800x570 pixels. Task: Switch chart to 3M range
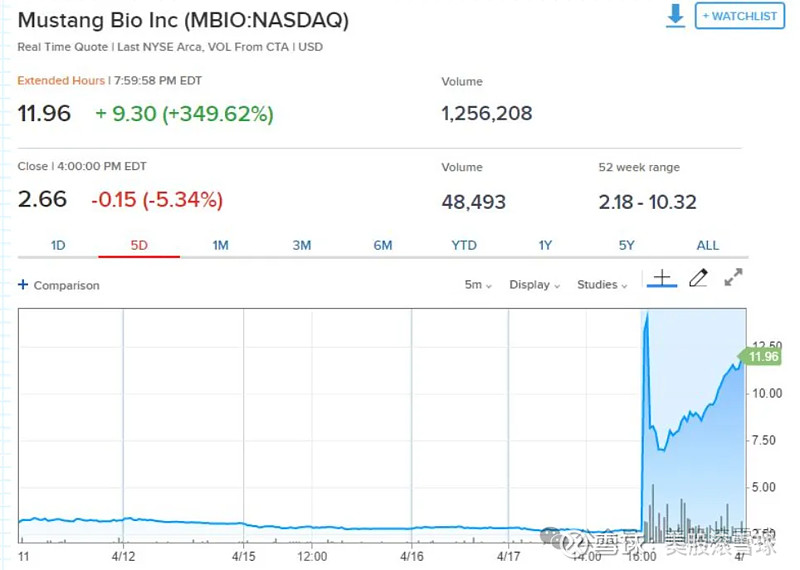click(302, 245)
